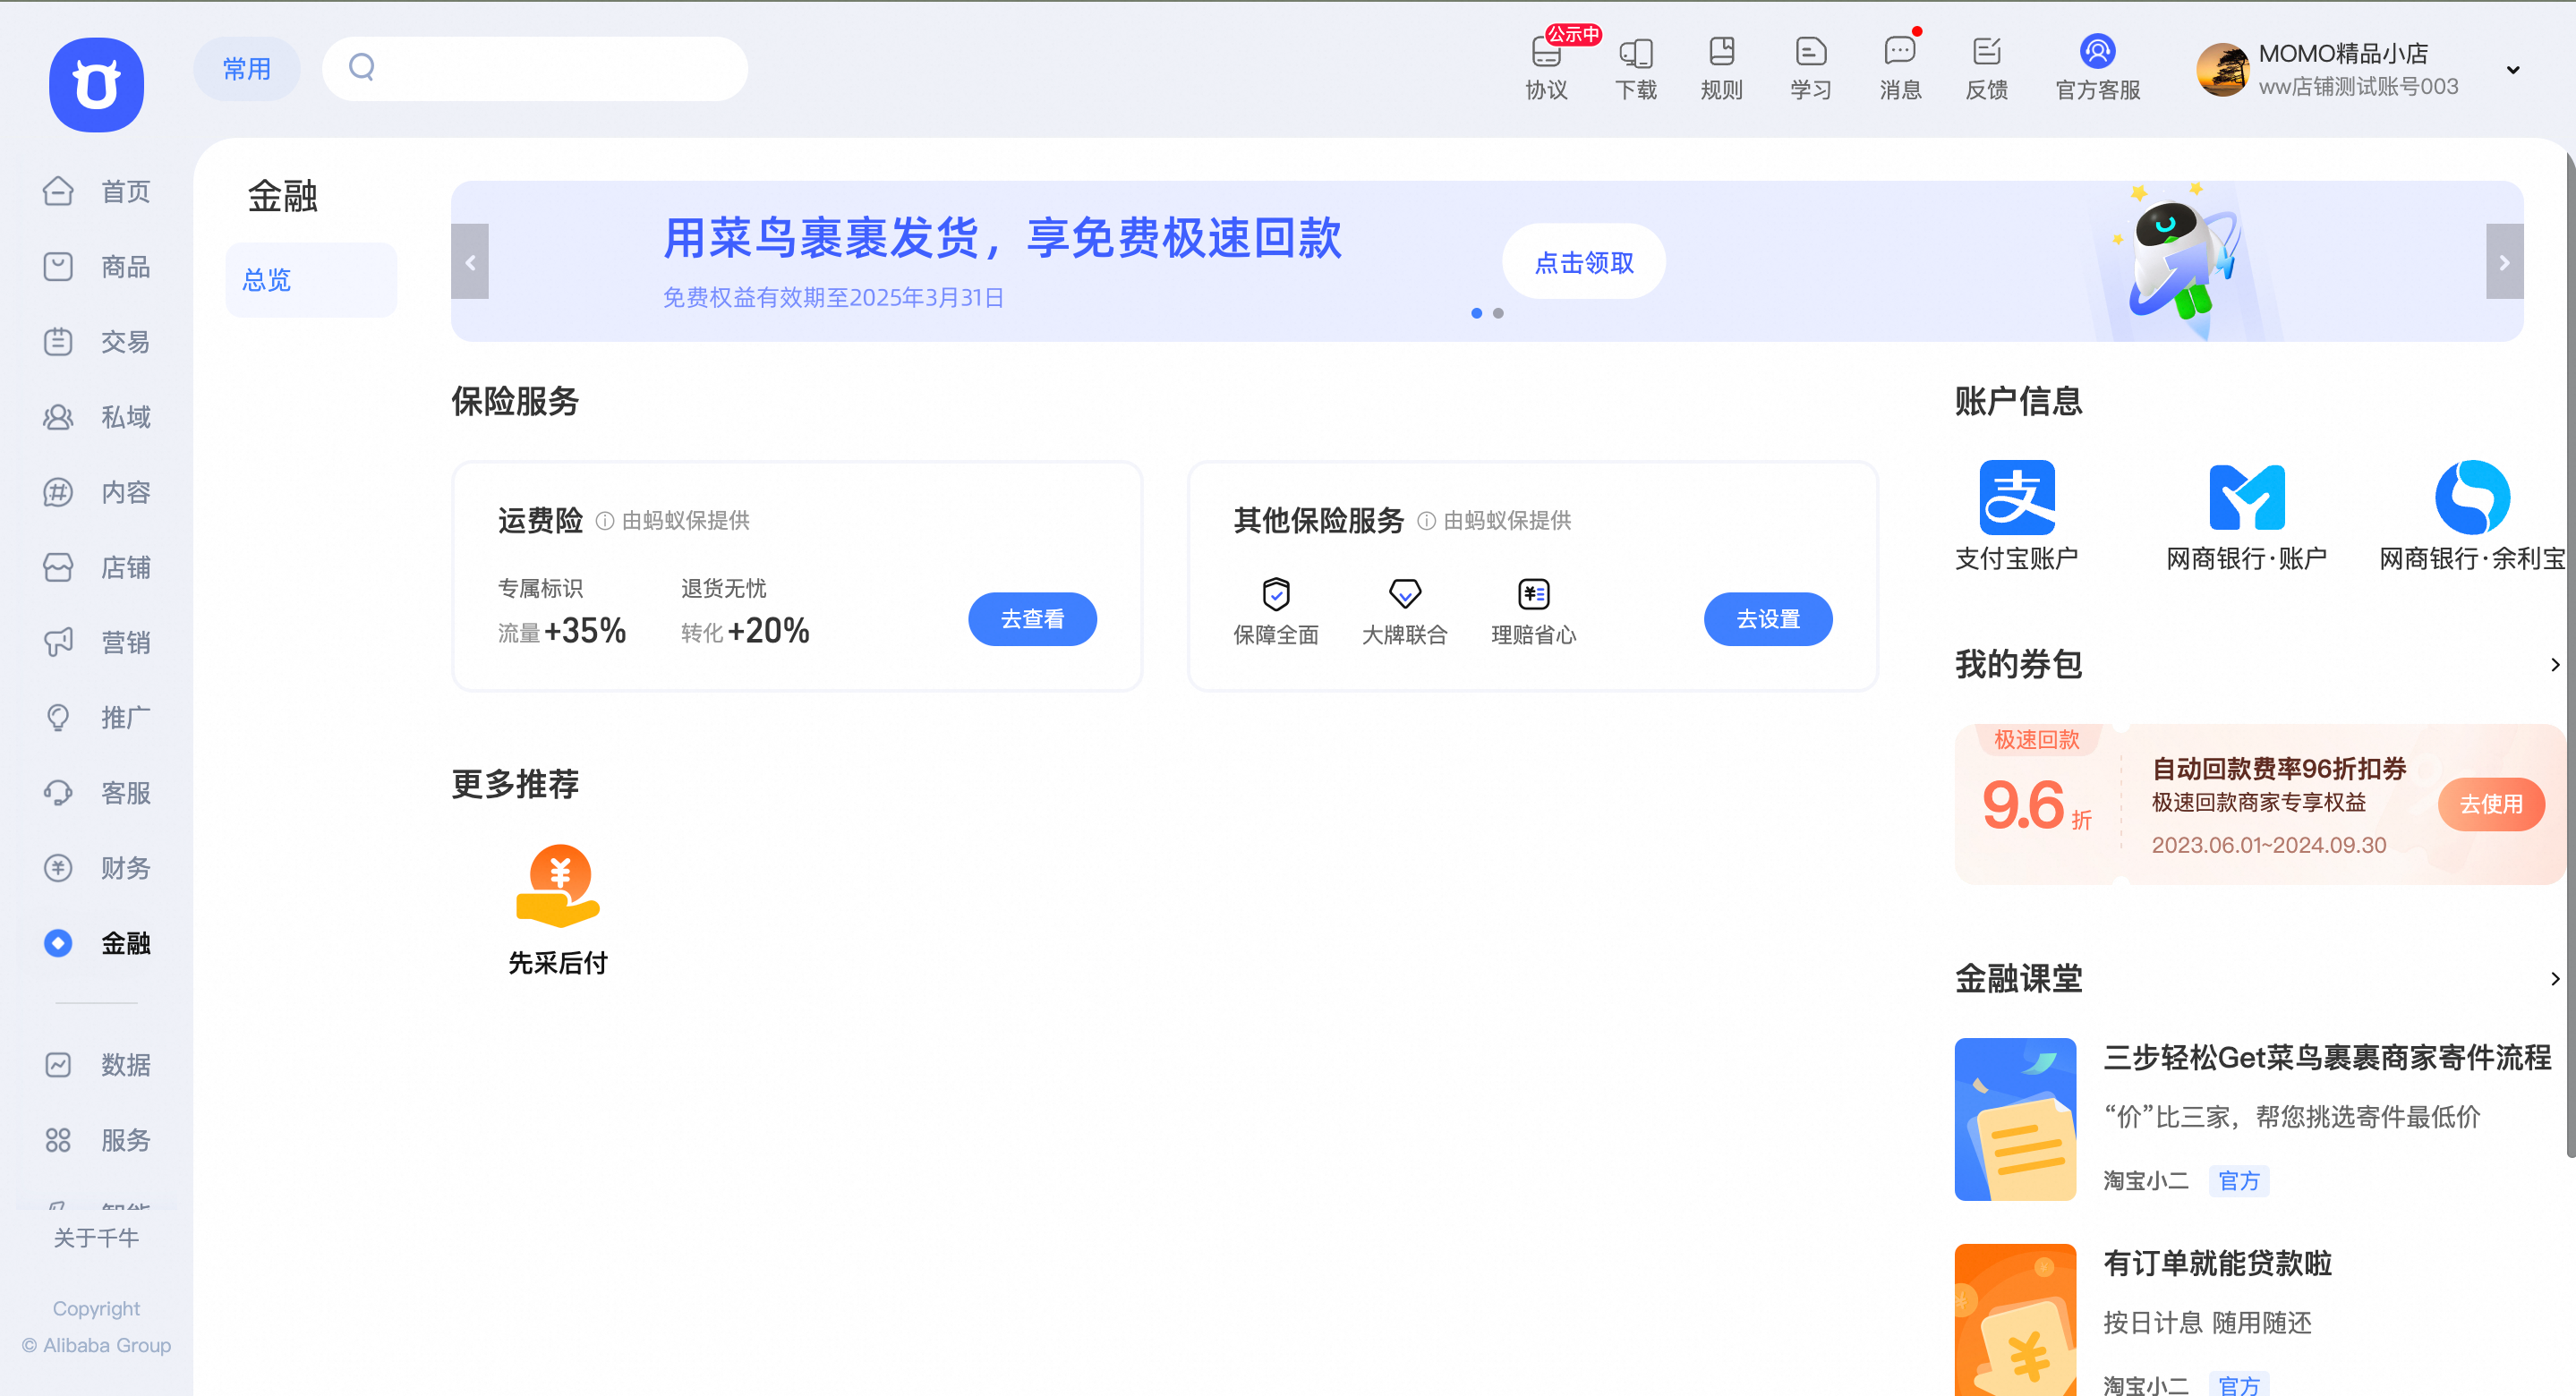Viewport: 2576px width, 1396px height.
Task: Click 去设置 for other insurance
Action: 1768,619
